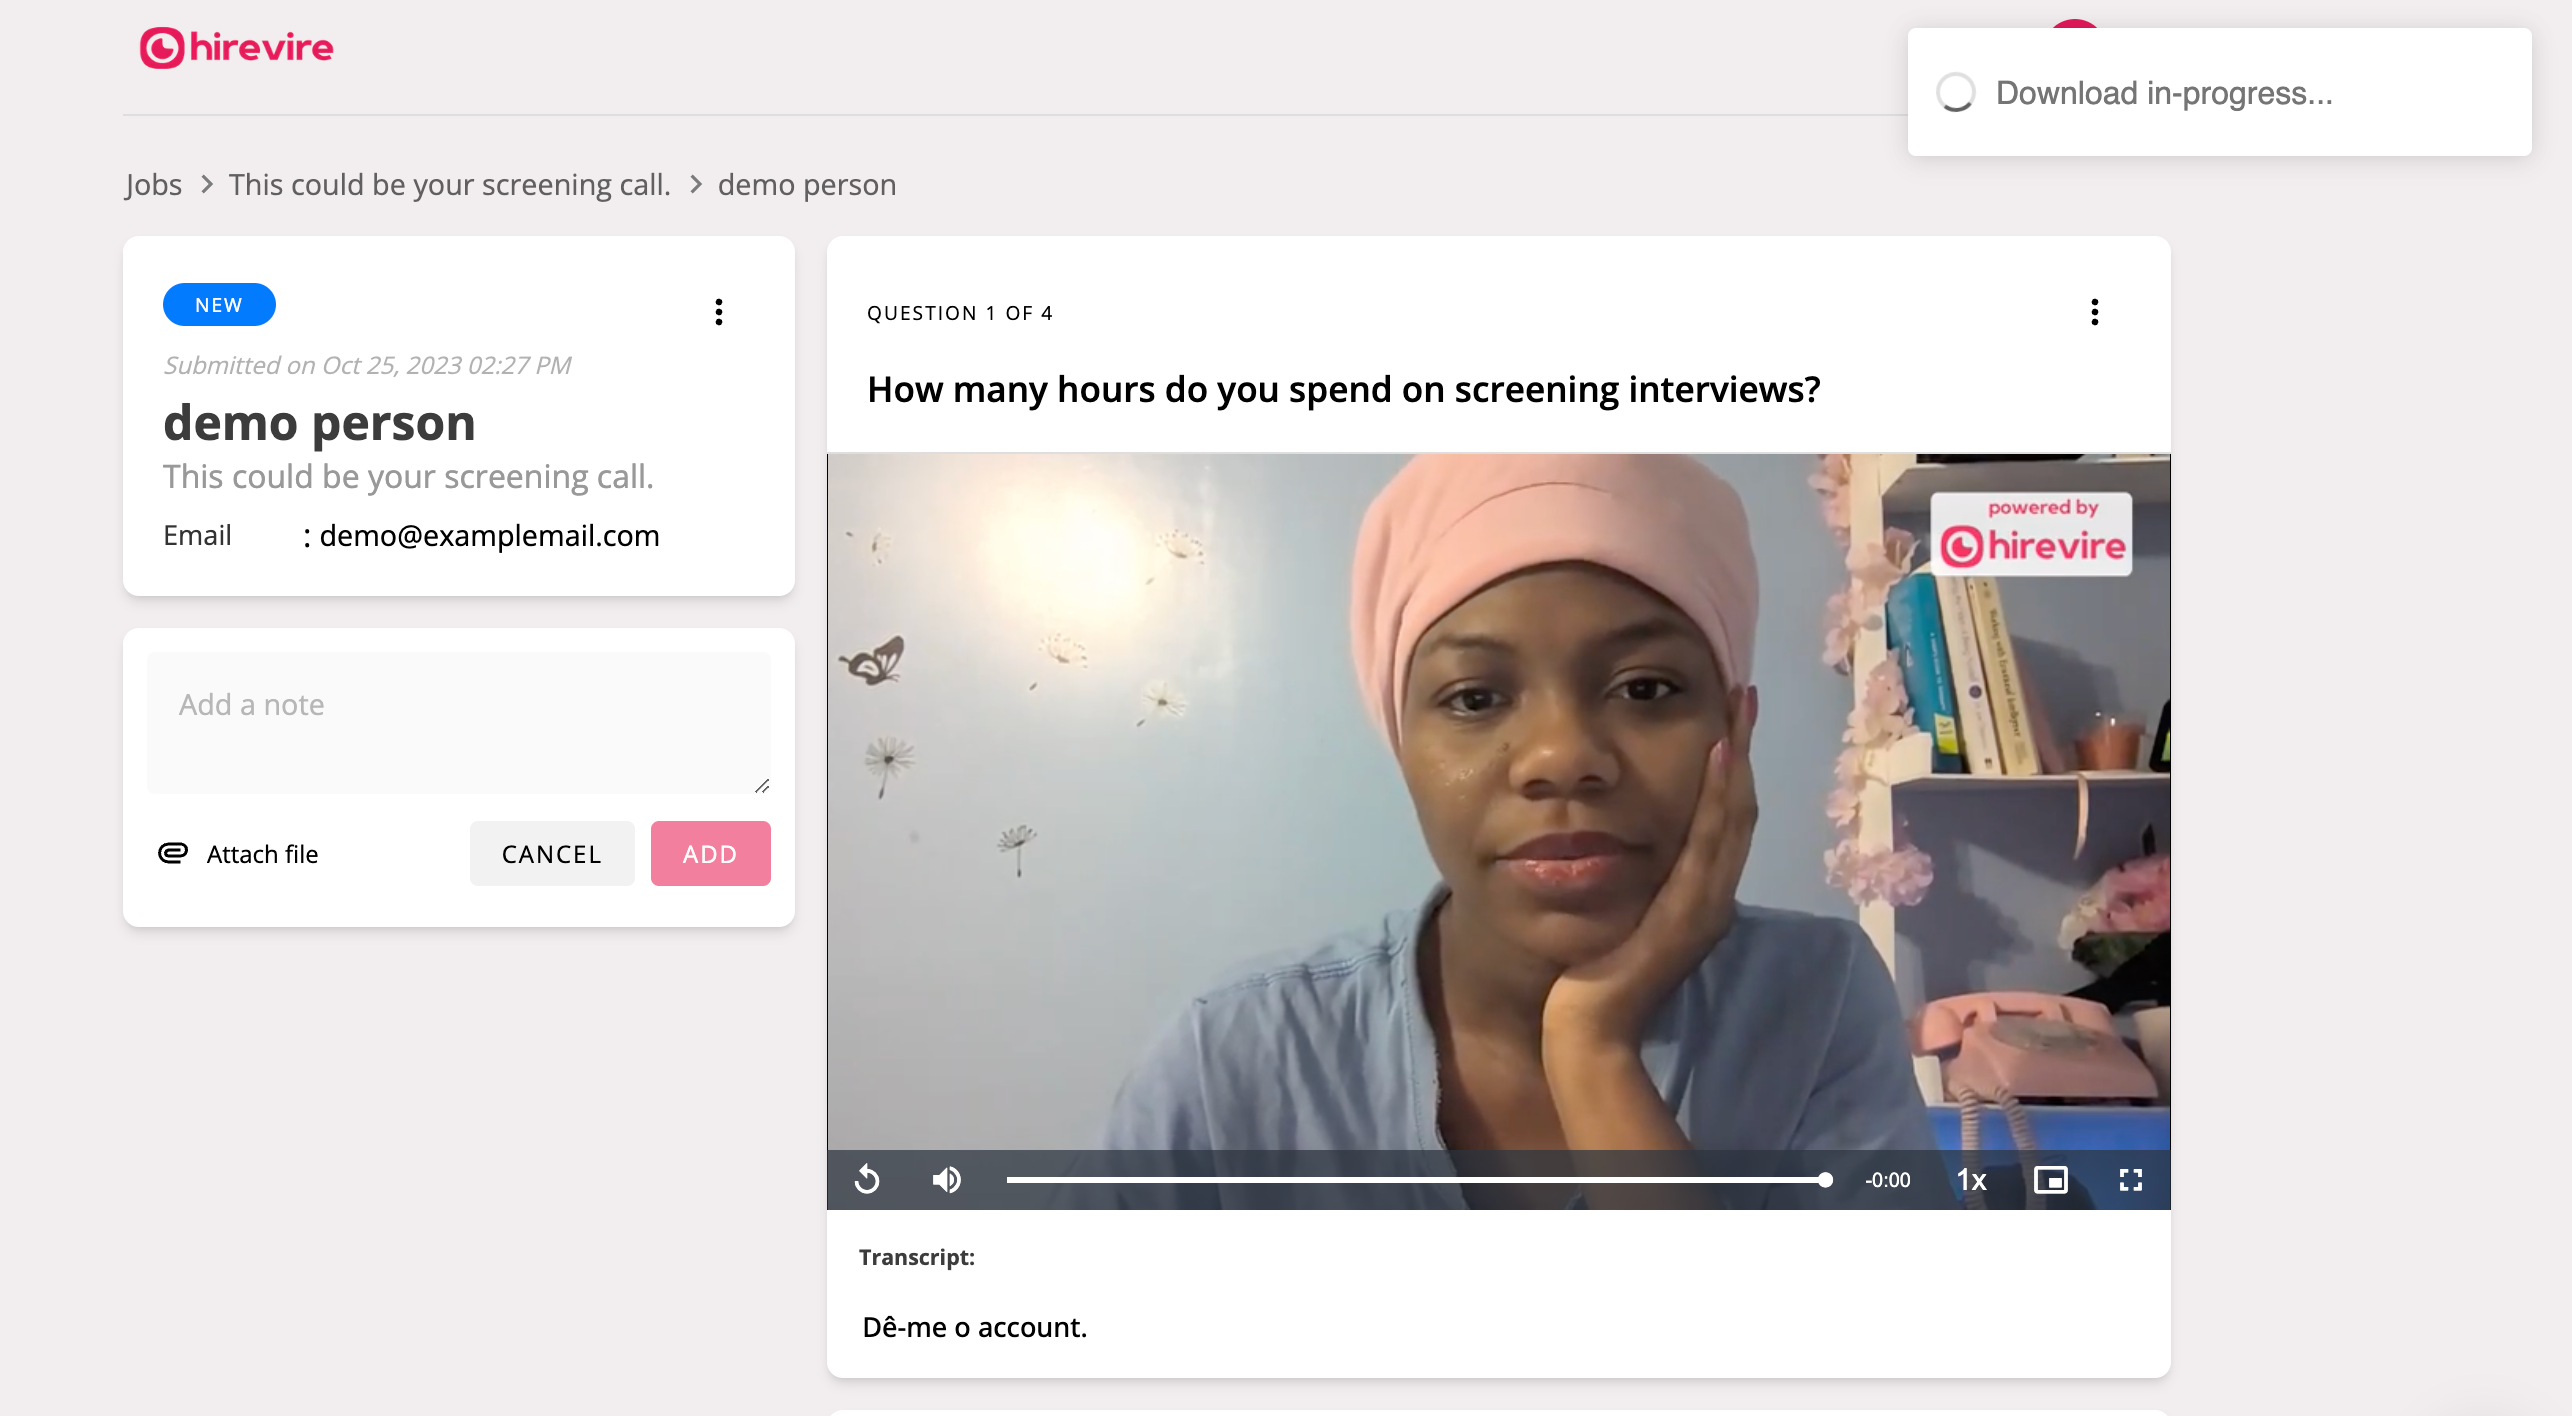The height and width of the screenshot is (1416, 2572).
Task: Open 'This could be your screening call.' breadcrumb
Action: 449,185
